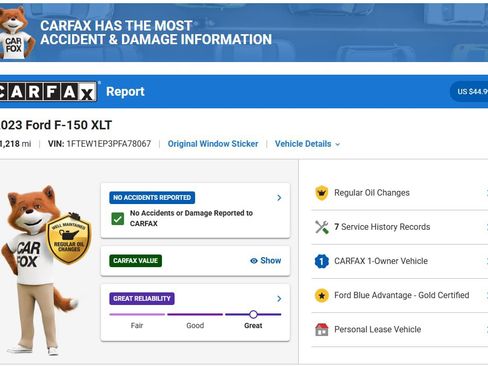Expand the Great Reliability section arrow
488x366 pixels.
(279, 299)
